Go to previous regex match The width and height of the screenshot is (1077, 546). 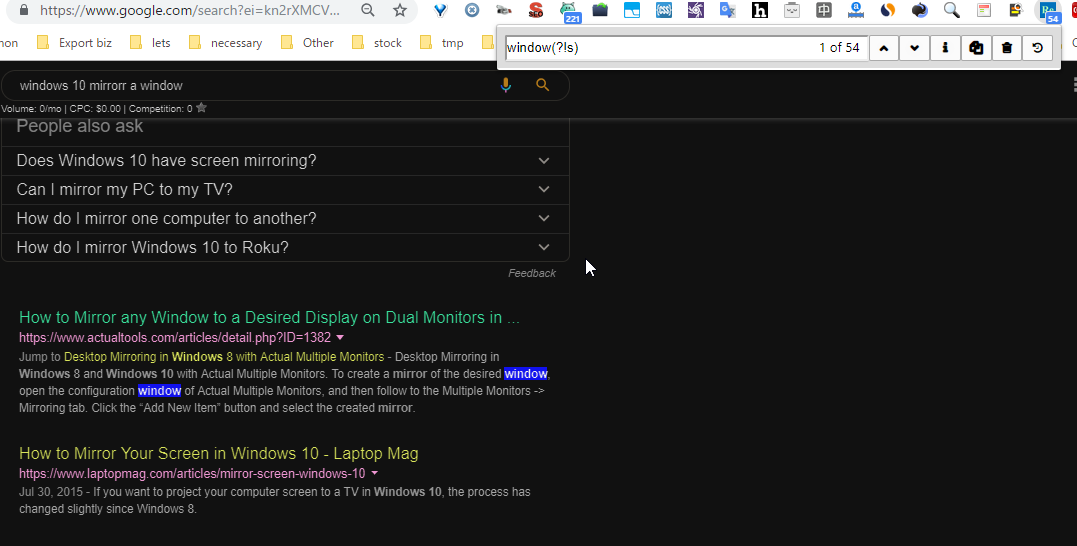883,48
